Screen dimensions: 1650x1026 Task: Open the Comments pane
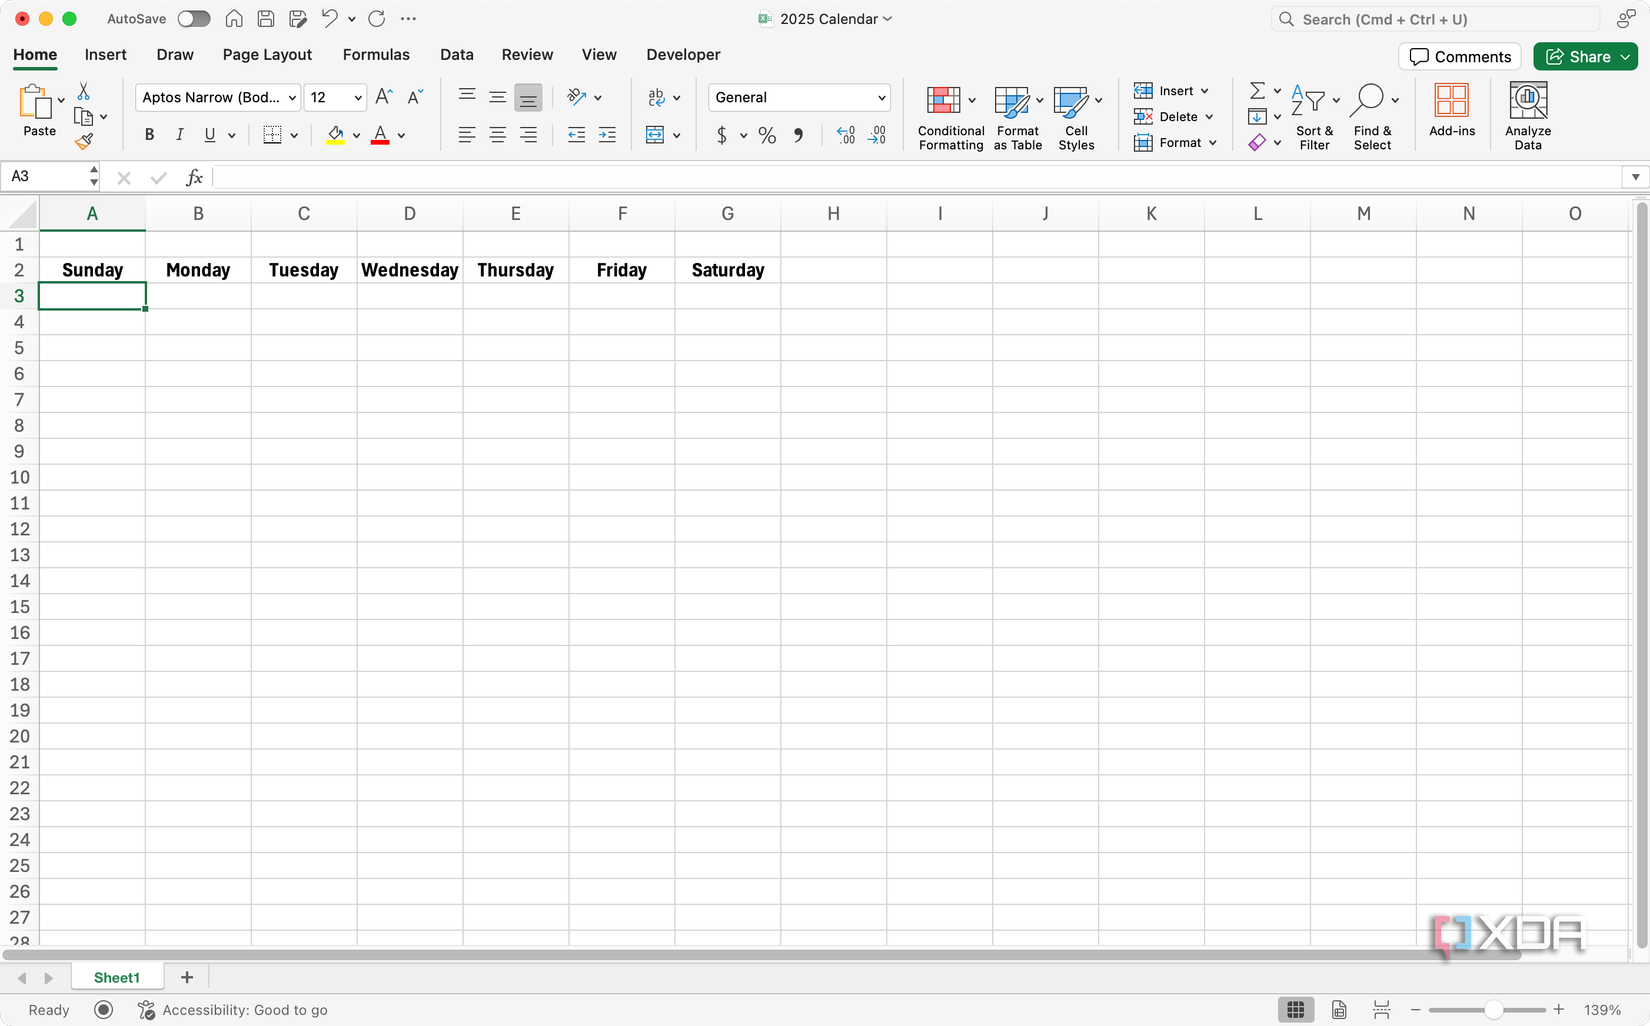point(1460,57)
